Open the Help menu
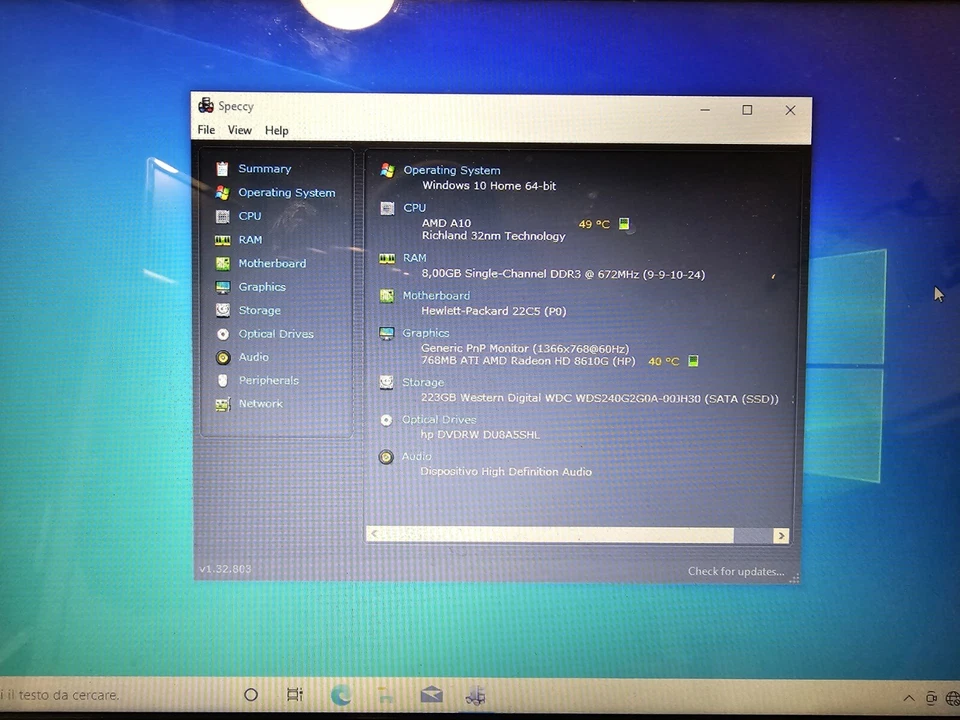 [276, 130]
